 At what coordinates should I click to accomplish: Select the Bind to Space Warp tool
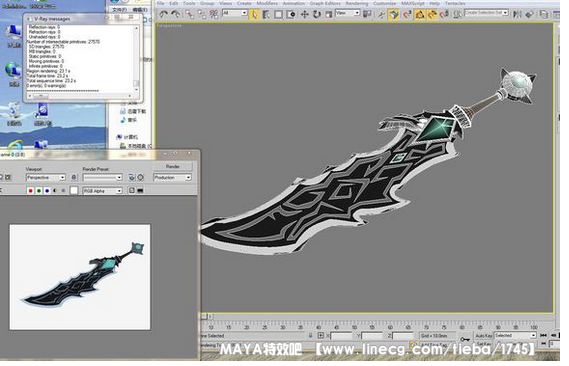point(214,14)
